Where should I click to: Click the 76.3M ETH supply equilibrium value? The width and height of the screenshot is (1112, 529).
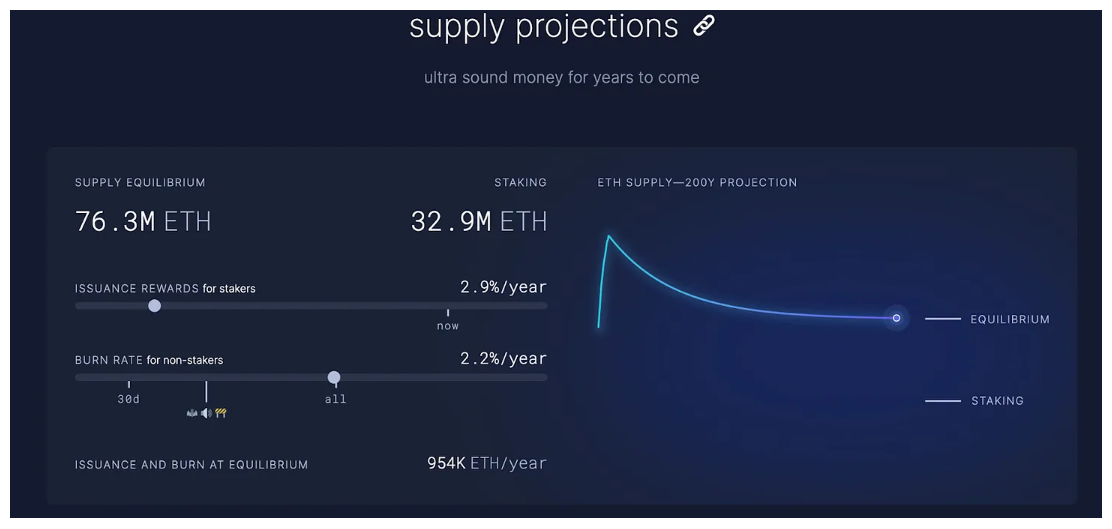point(143,221)
